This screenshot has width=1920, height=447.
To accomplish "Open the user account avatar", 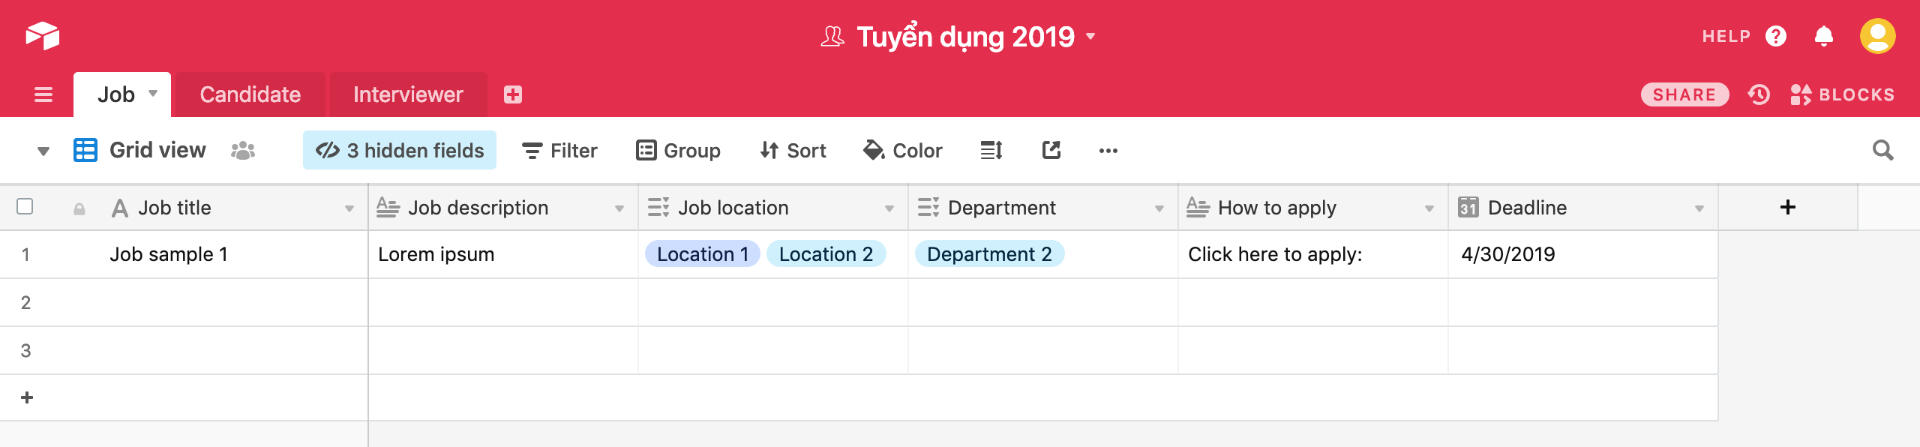I will (x=1877, y=36).
